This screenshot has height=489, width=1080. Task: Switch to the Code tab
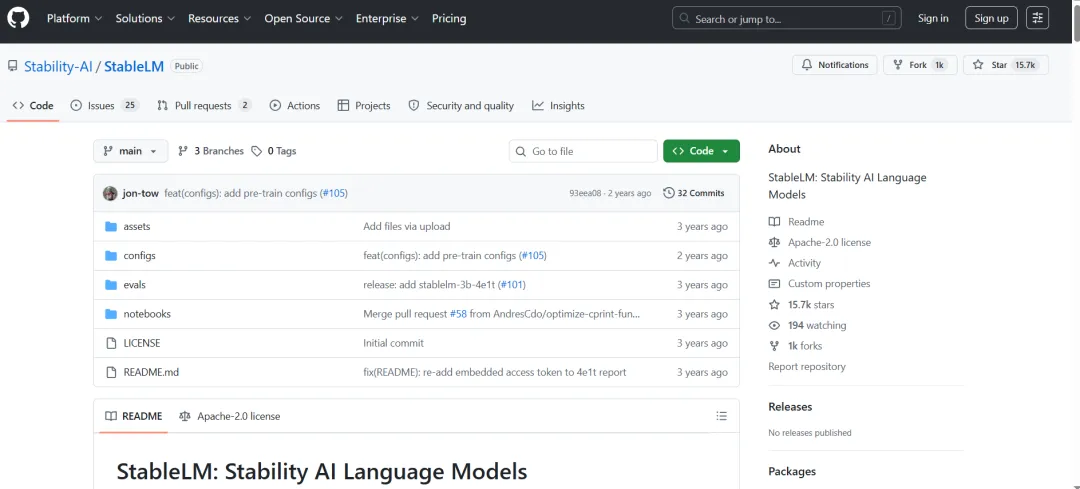[x=33, y=105]
